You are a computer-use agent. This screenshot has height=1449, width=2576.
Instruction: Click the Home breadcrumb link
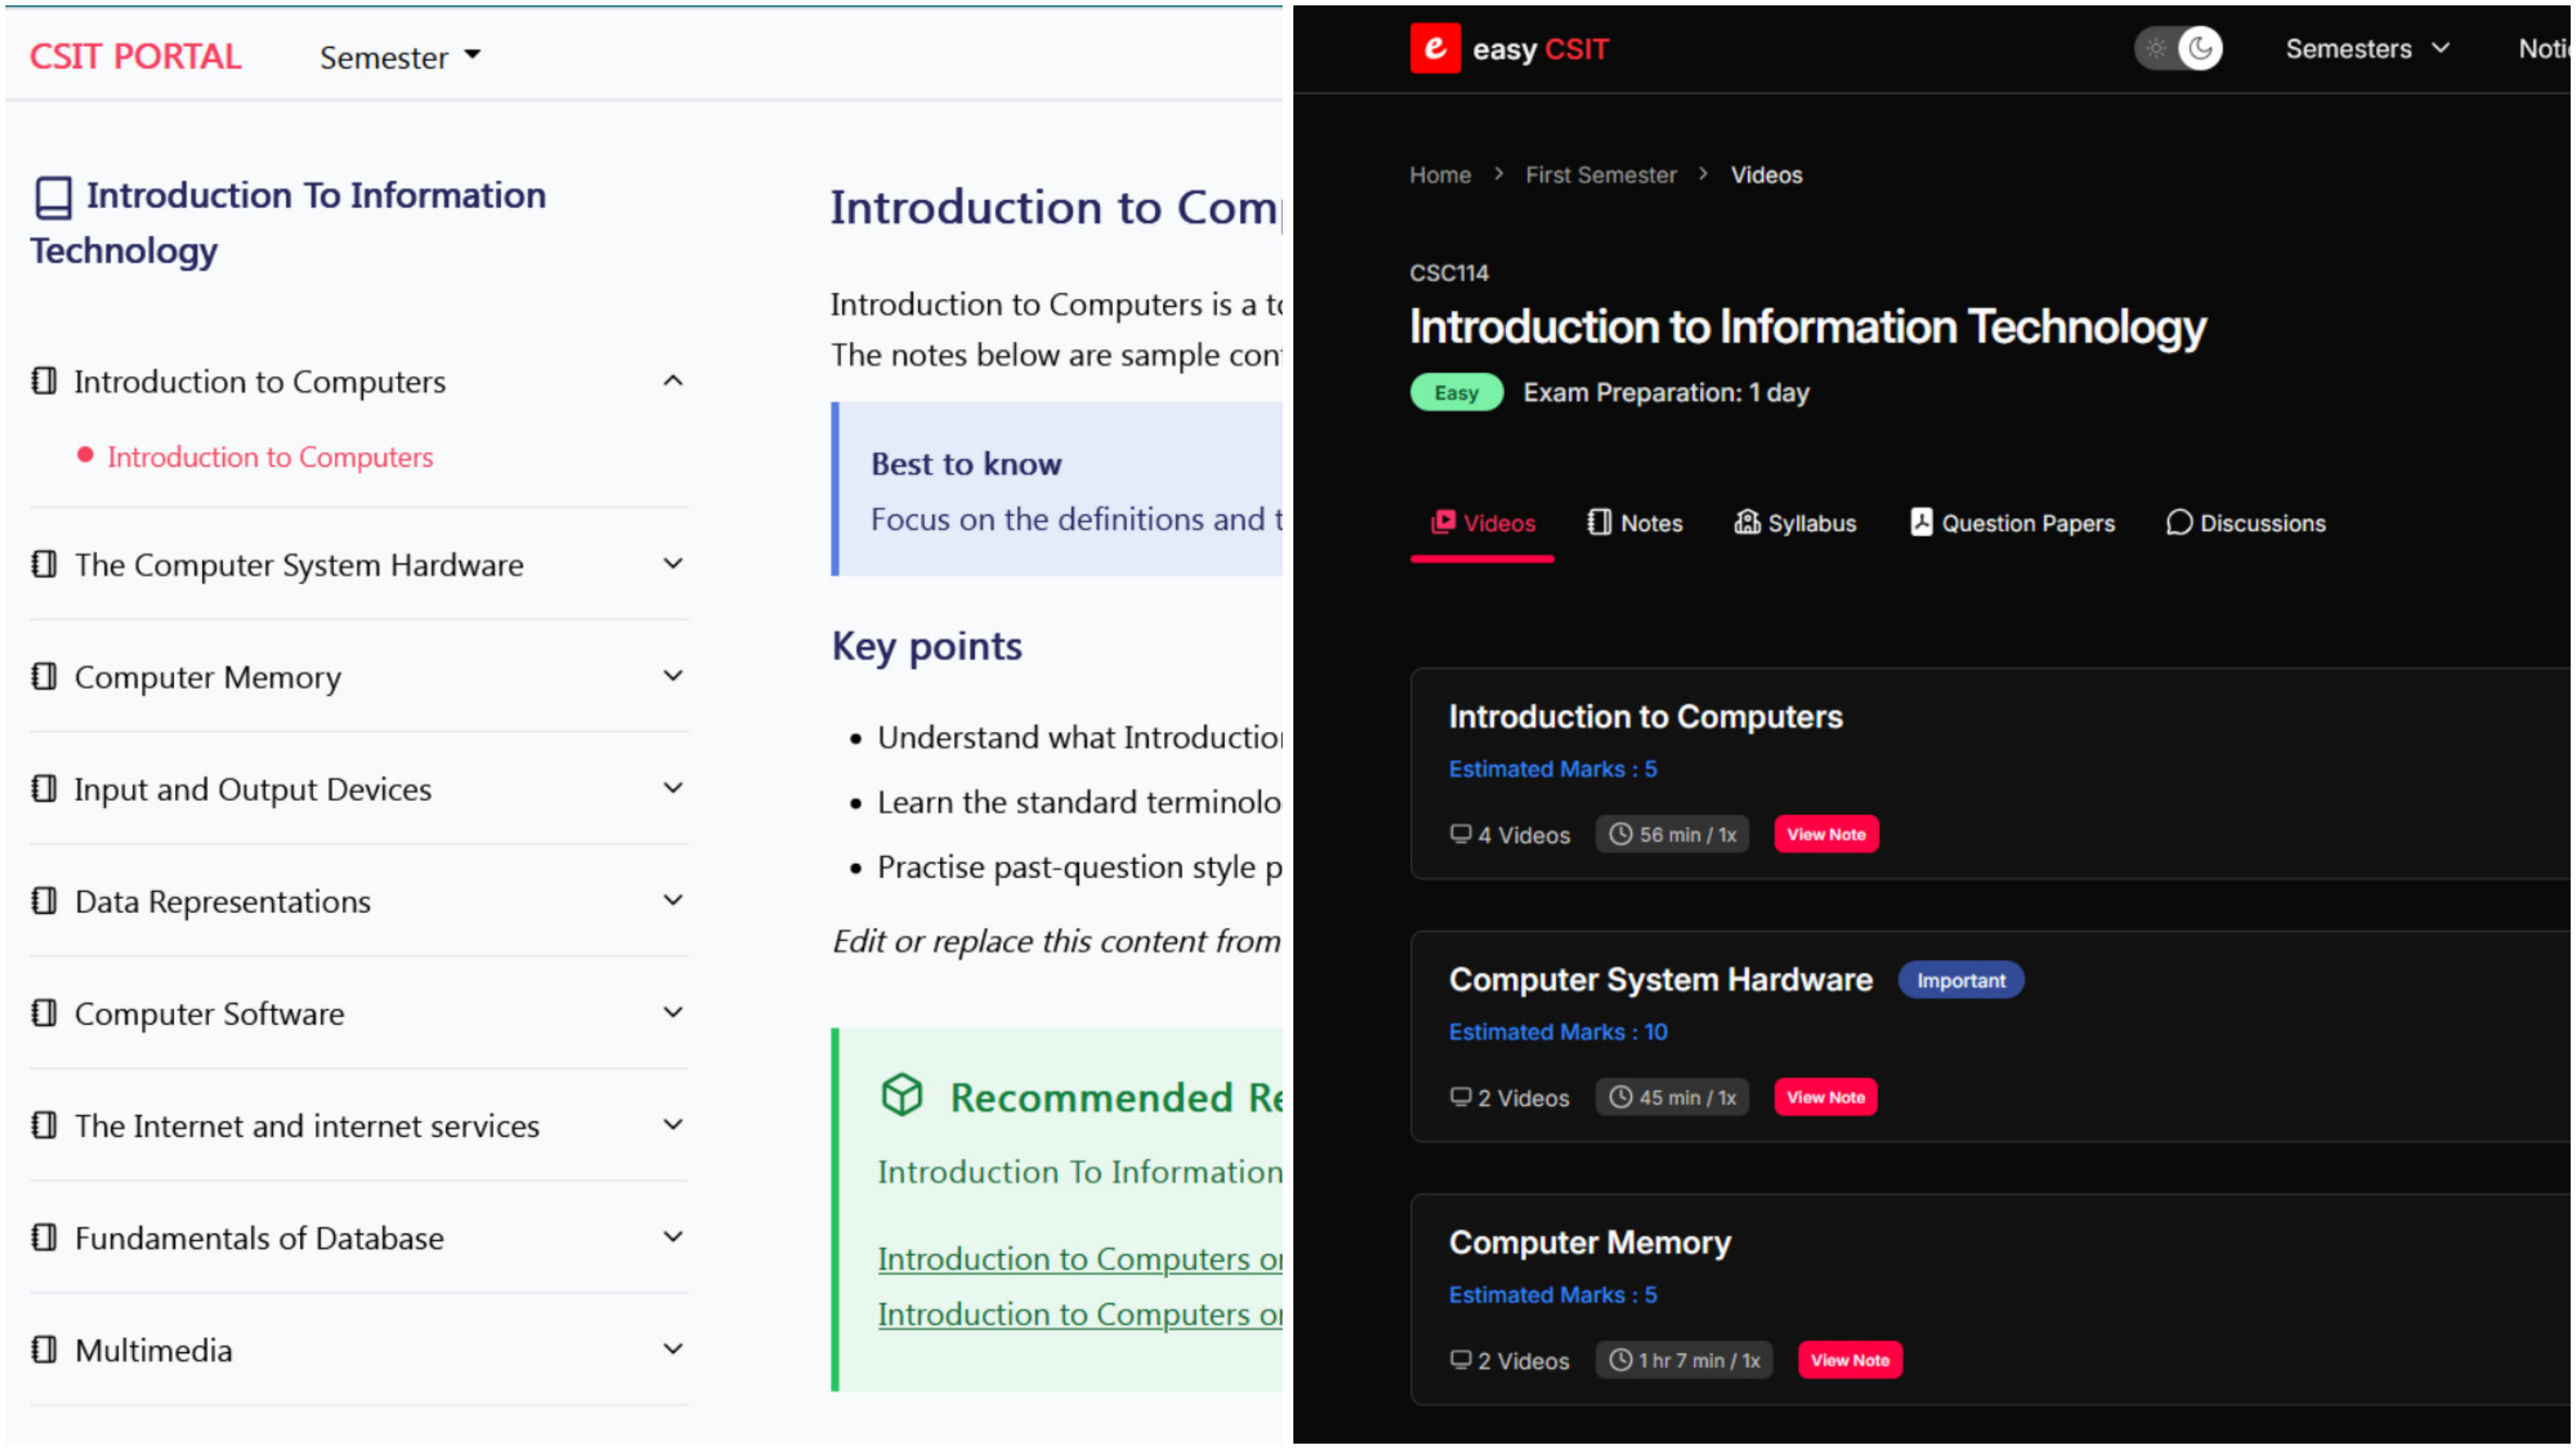click(1440, 175)
